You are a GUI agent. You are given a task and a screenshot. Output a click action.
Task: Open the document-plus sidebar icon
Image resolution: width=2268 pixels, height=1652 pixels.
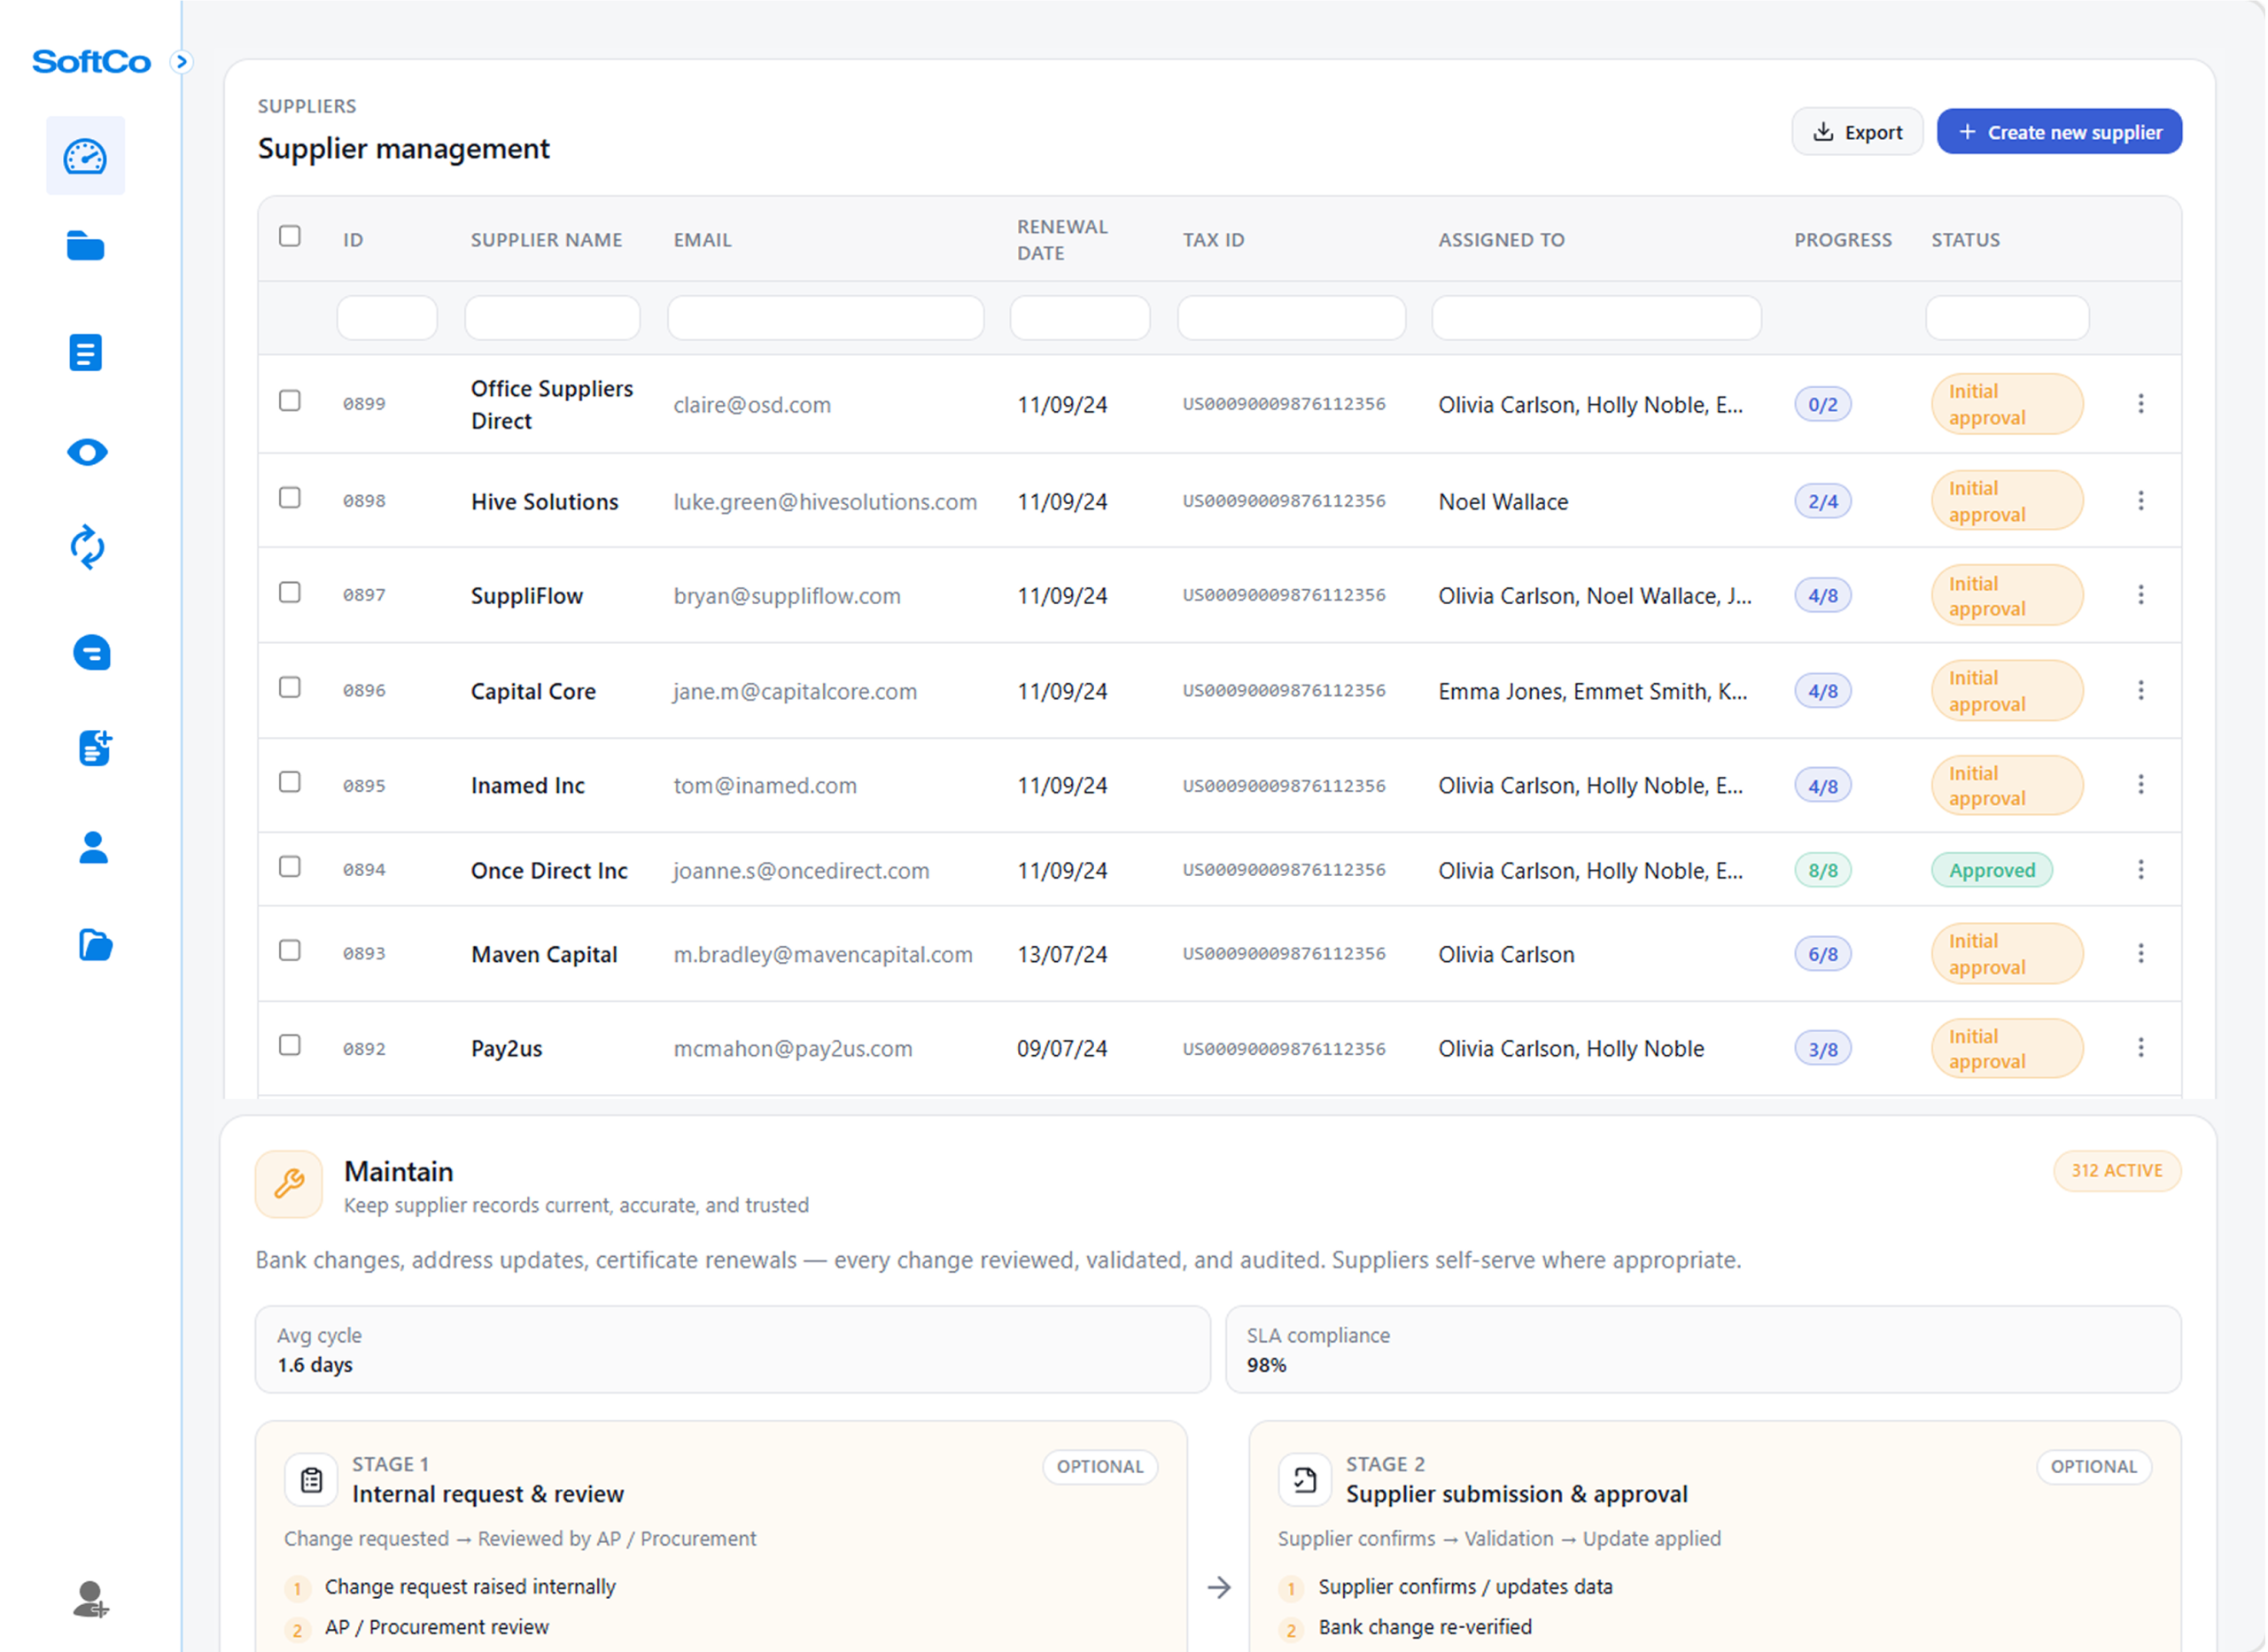[x=95, y=748]
